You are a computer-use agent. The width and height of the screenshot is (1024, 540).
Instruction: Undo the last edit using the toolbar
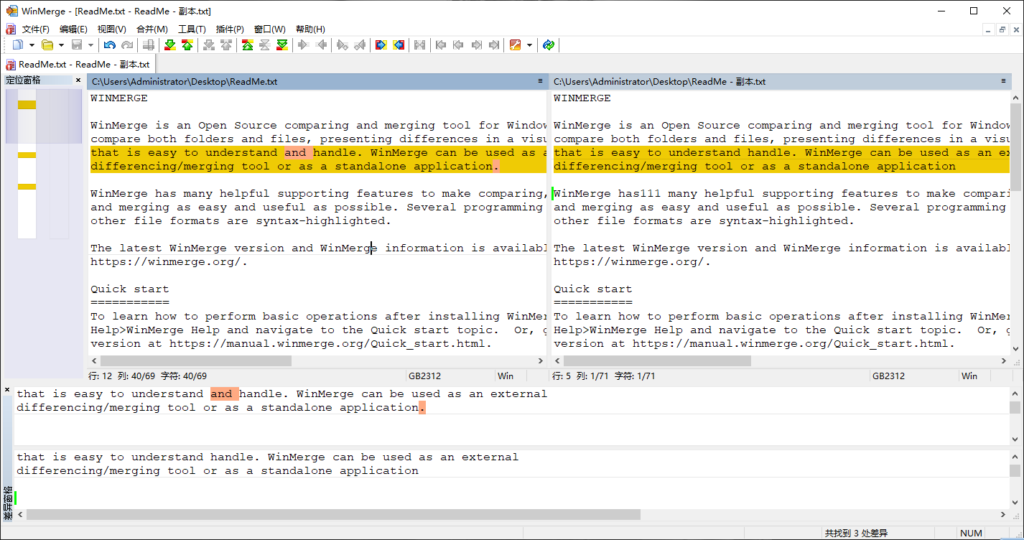[x=109, y=45]
